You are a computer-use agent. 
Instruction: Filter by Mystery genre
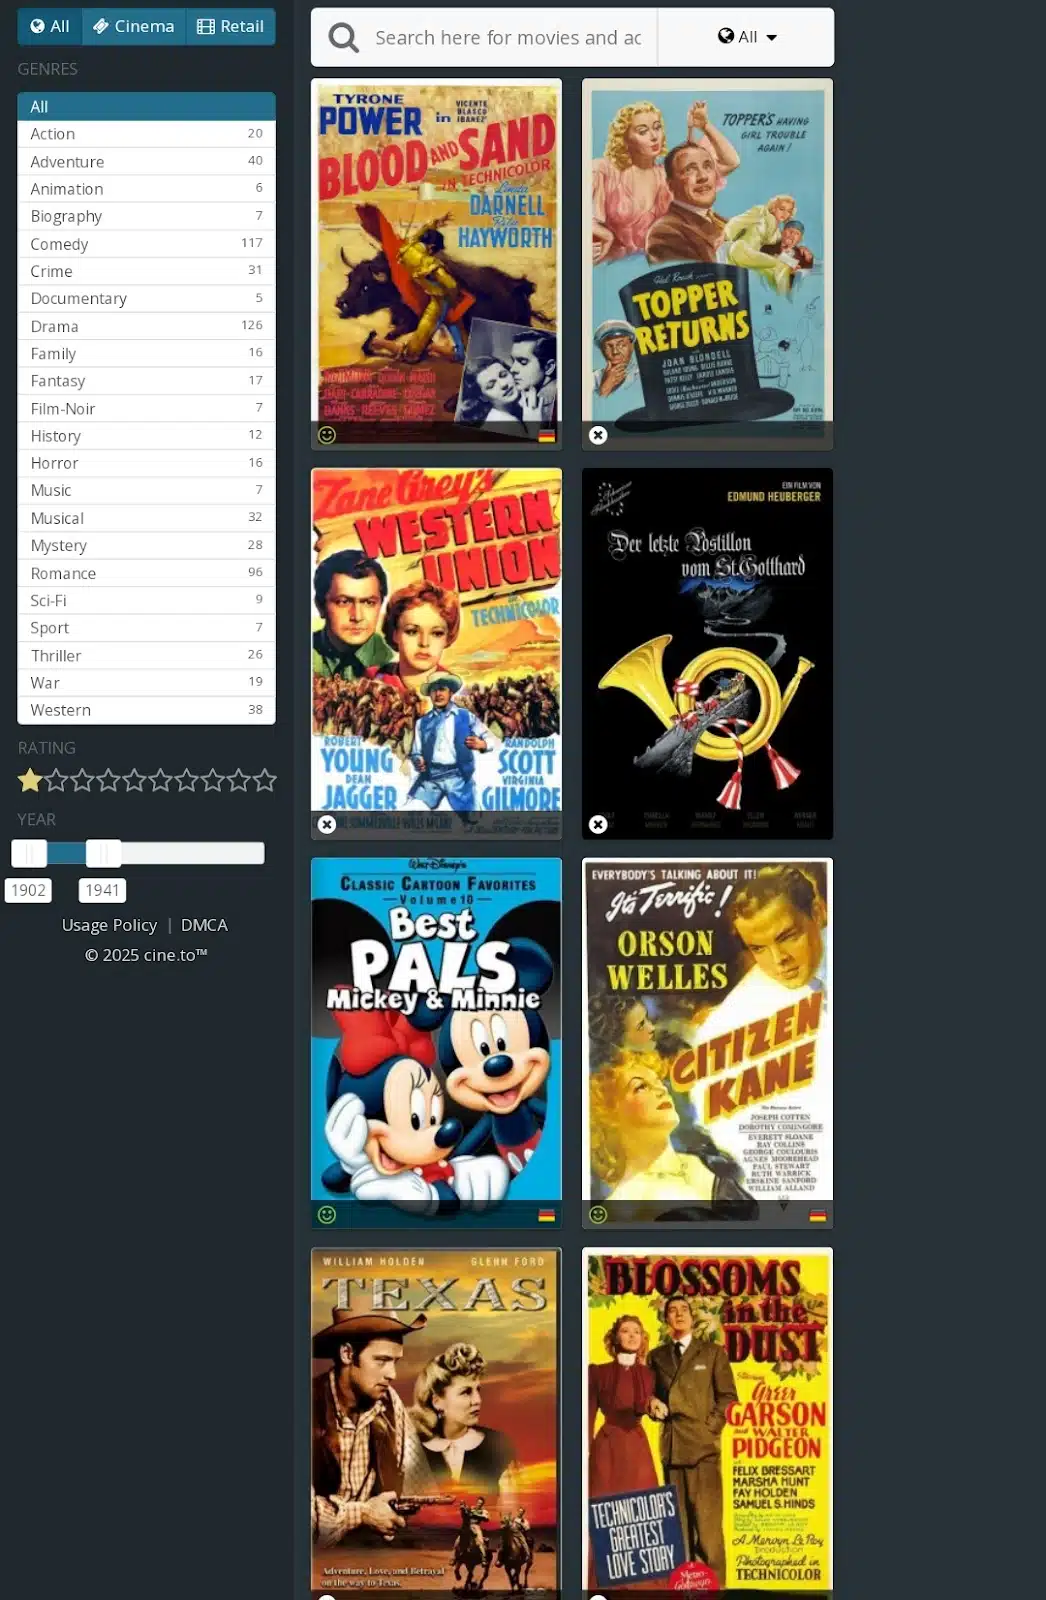click(x=146, y=545)
